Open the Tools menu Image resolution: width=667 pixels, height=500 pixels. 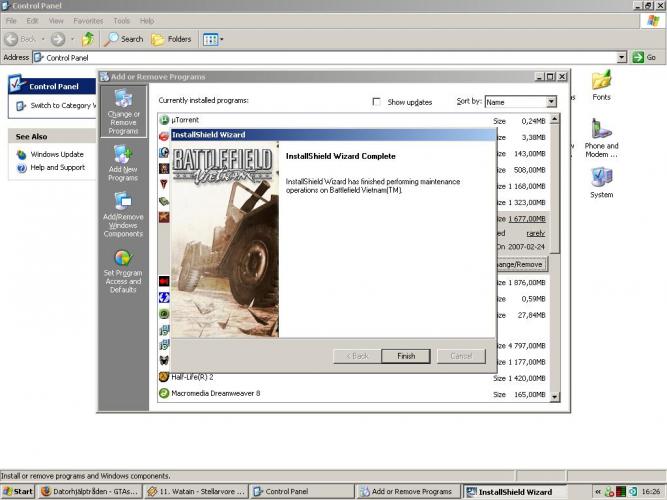(x=121, y=20)
